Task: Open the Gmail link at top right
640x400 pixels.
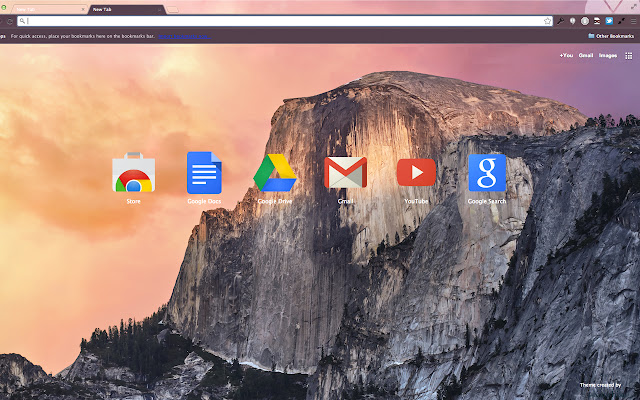Action: 586,56
